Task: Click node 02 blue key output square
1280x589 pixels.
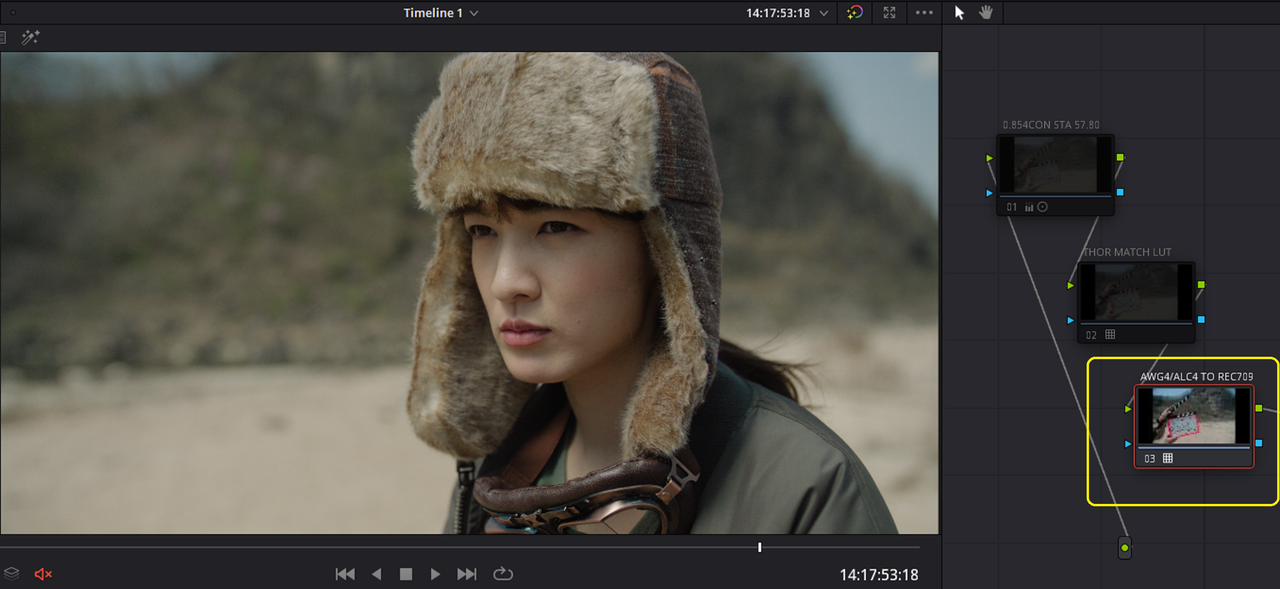Action: pyautogui.click(x=1201, y=319)
